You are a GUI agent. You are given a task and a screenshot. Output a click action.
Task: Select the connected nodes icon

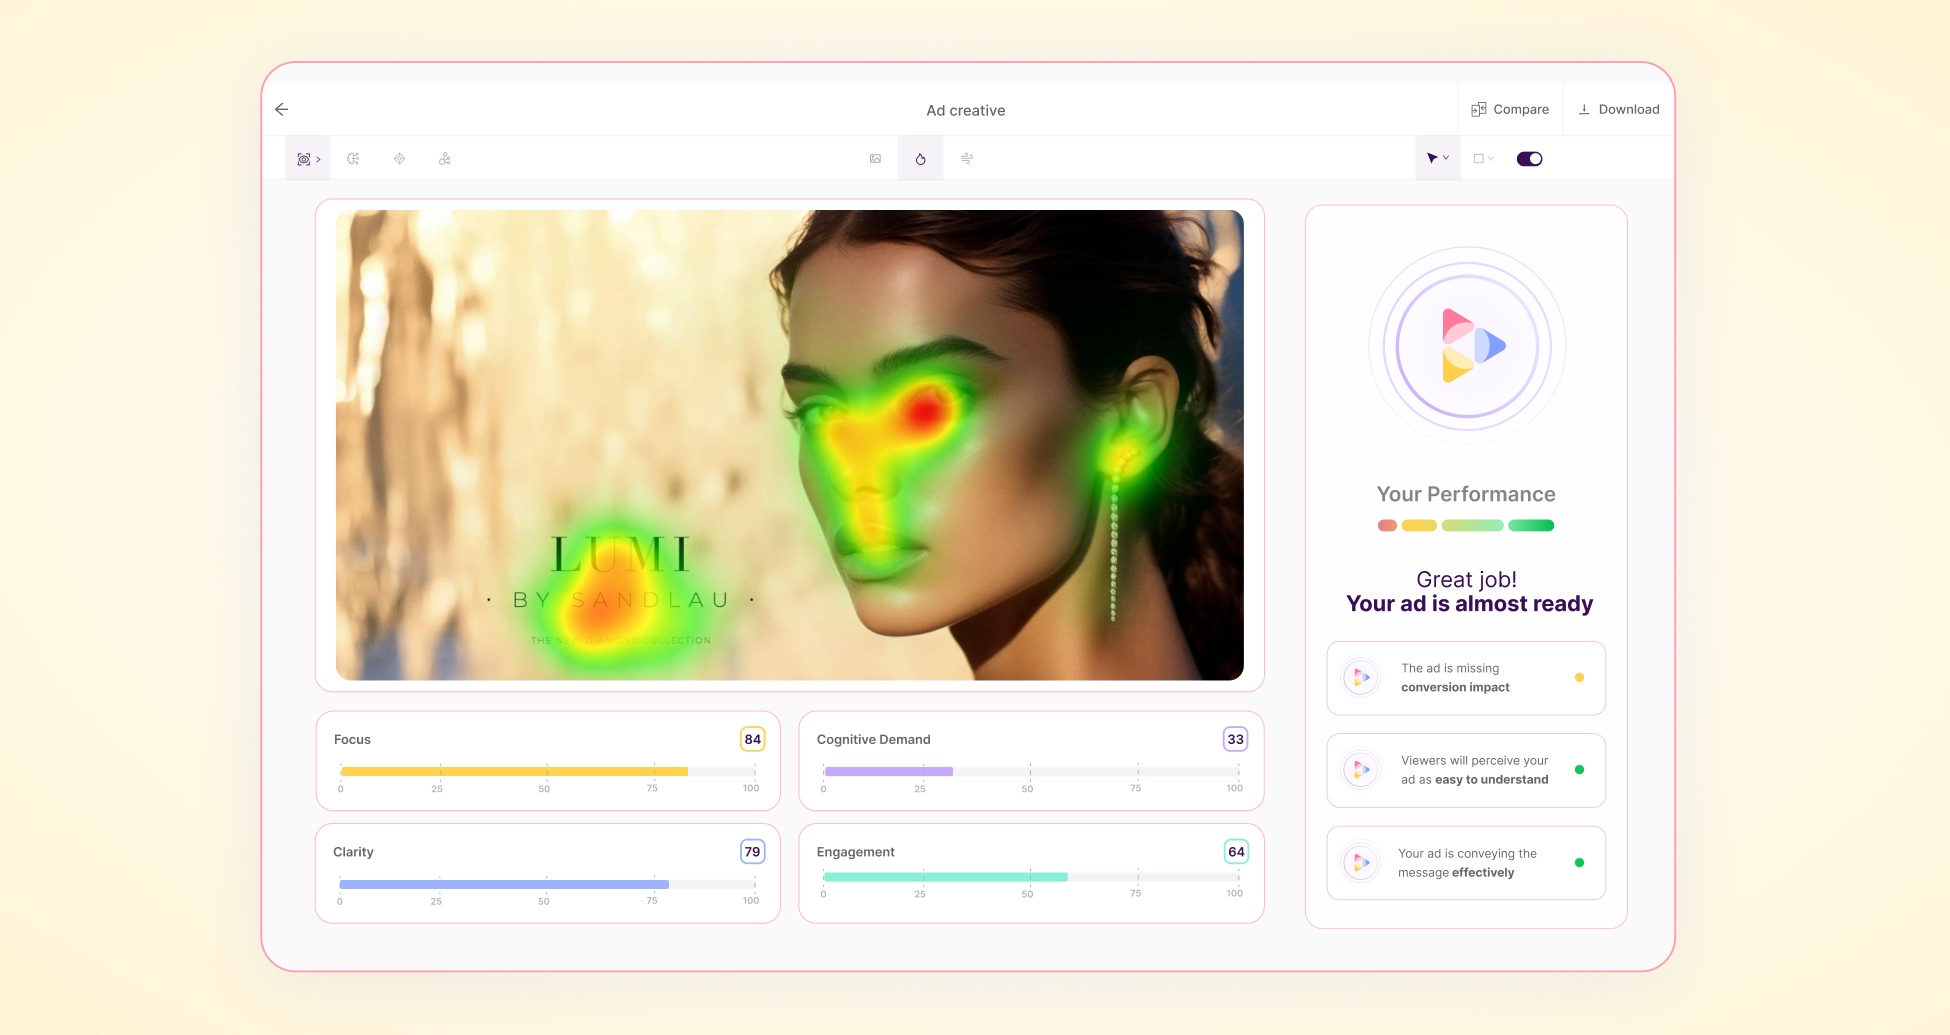coord(445,159)
